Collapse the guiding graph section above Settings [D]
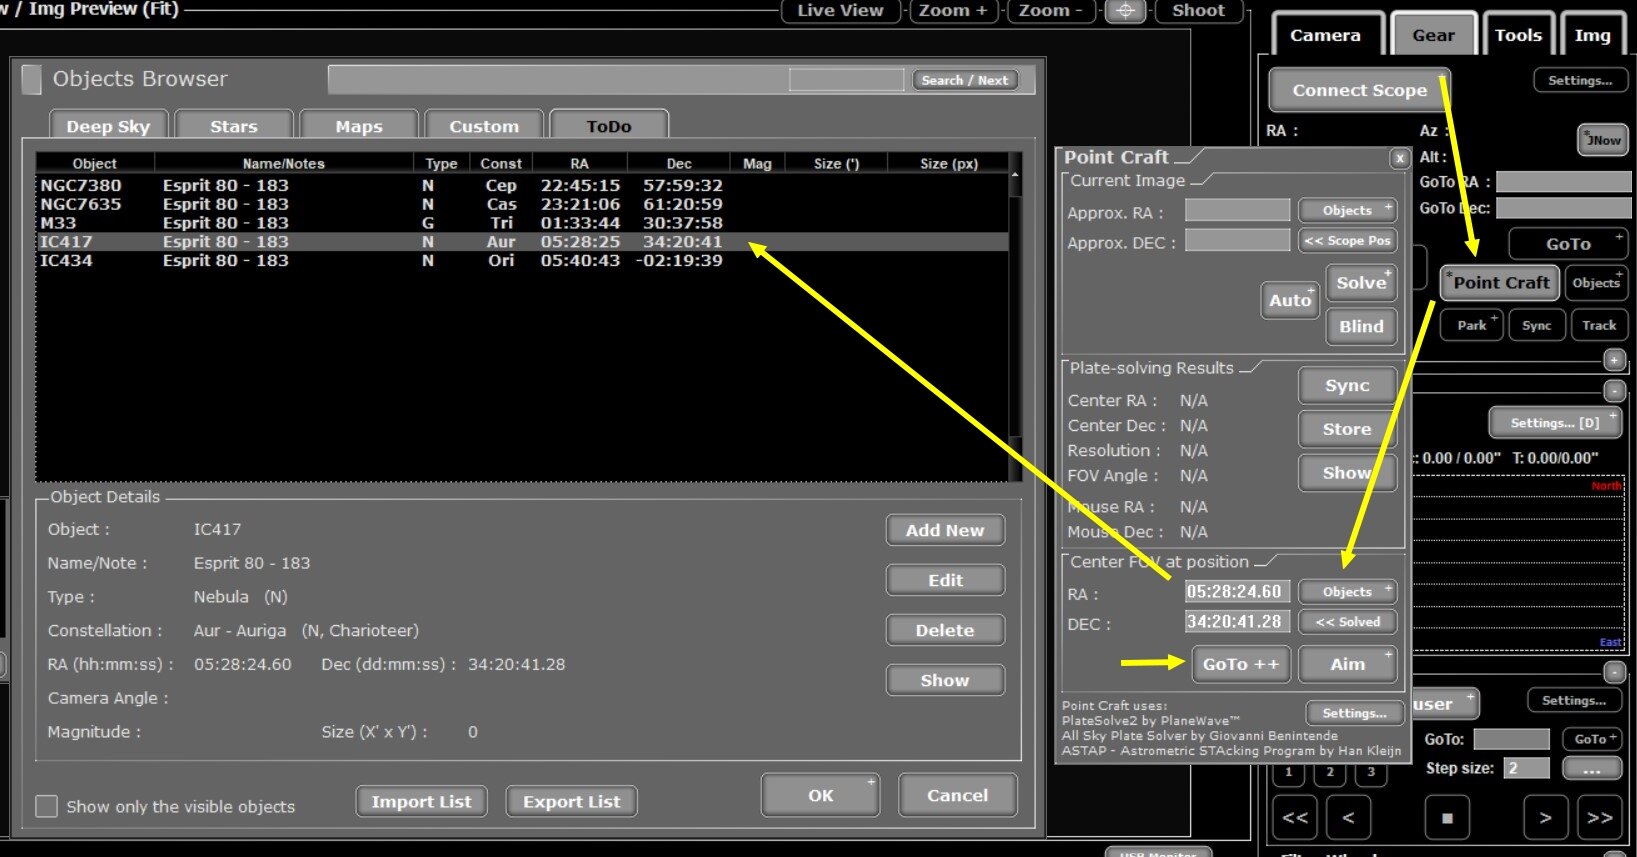This screenshot has height=857, width=1637. coord(1614,390)
